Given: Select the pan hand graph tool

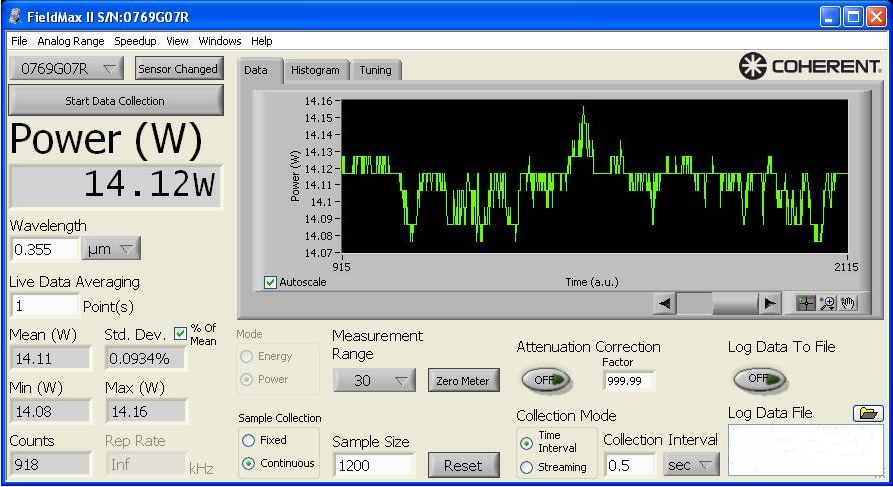Looking at the screenshot, I should click(x=848, y=304).
